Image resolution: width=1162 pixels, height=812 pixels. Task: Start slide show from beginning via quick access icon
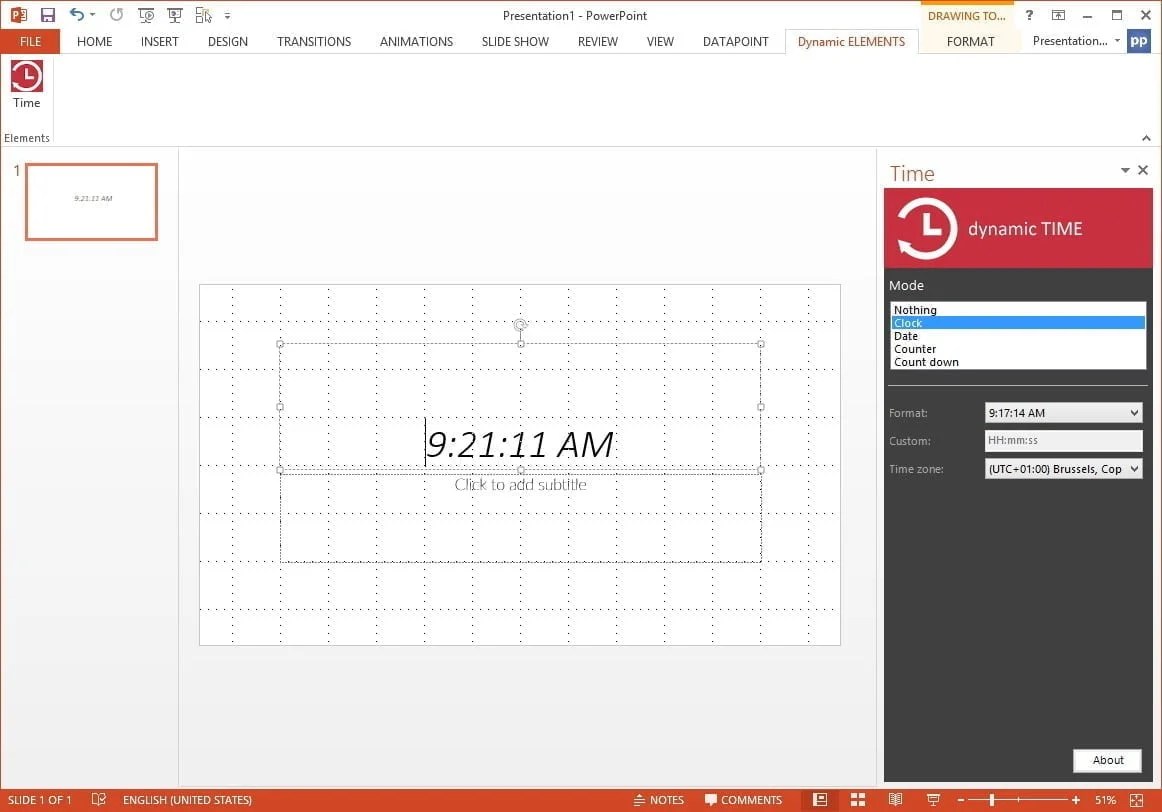click(x=146, y=15)
